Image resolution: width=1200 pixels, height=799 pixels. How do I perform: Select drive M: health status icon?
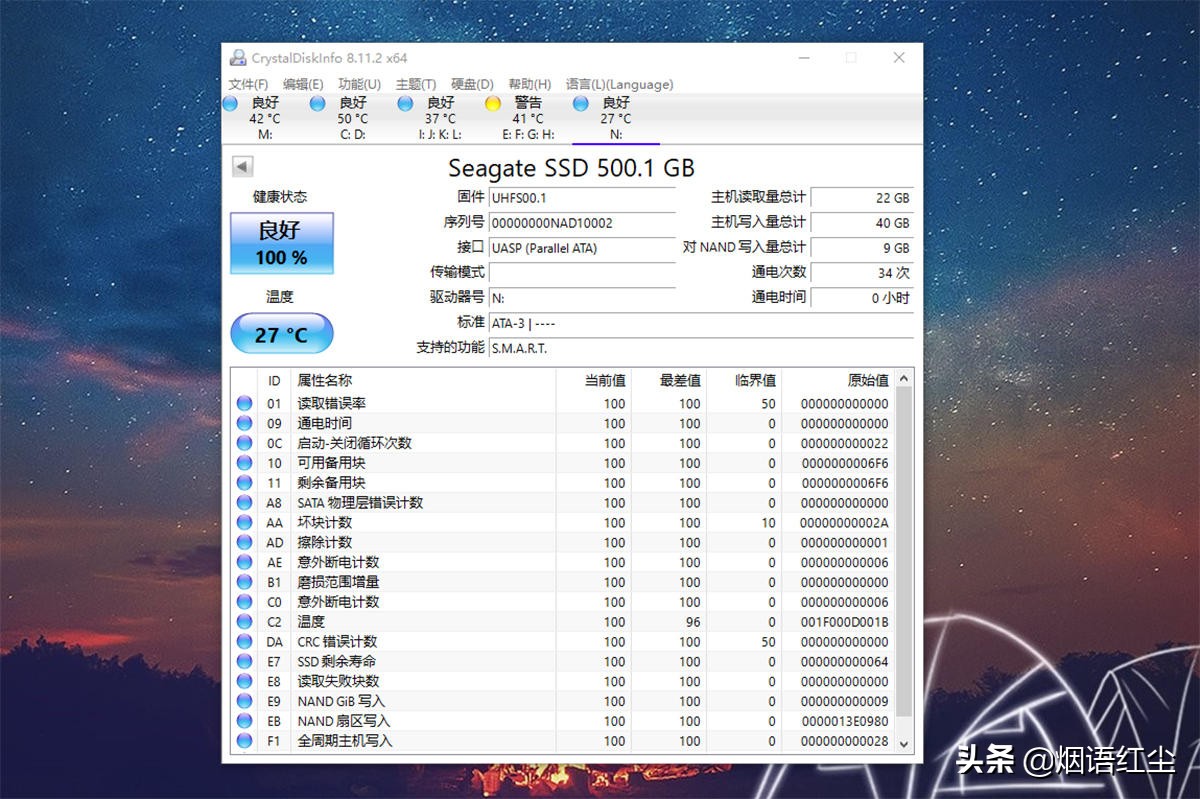pyautogui.click(x=230, y=103)
